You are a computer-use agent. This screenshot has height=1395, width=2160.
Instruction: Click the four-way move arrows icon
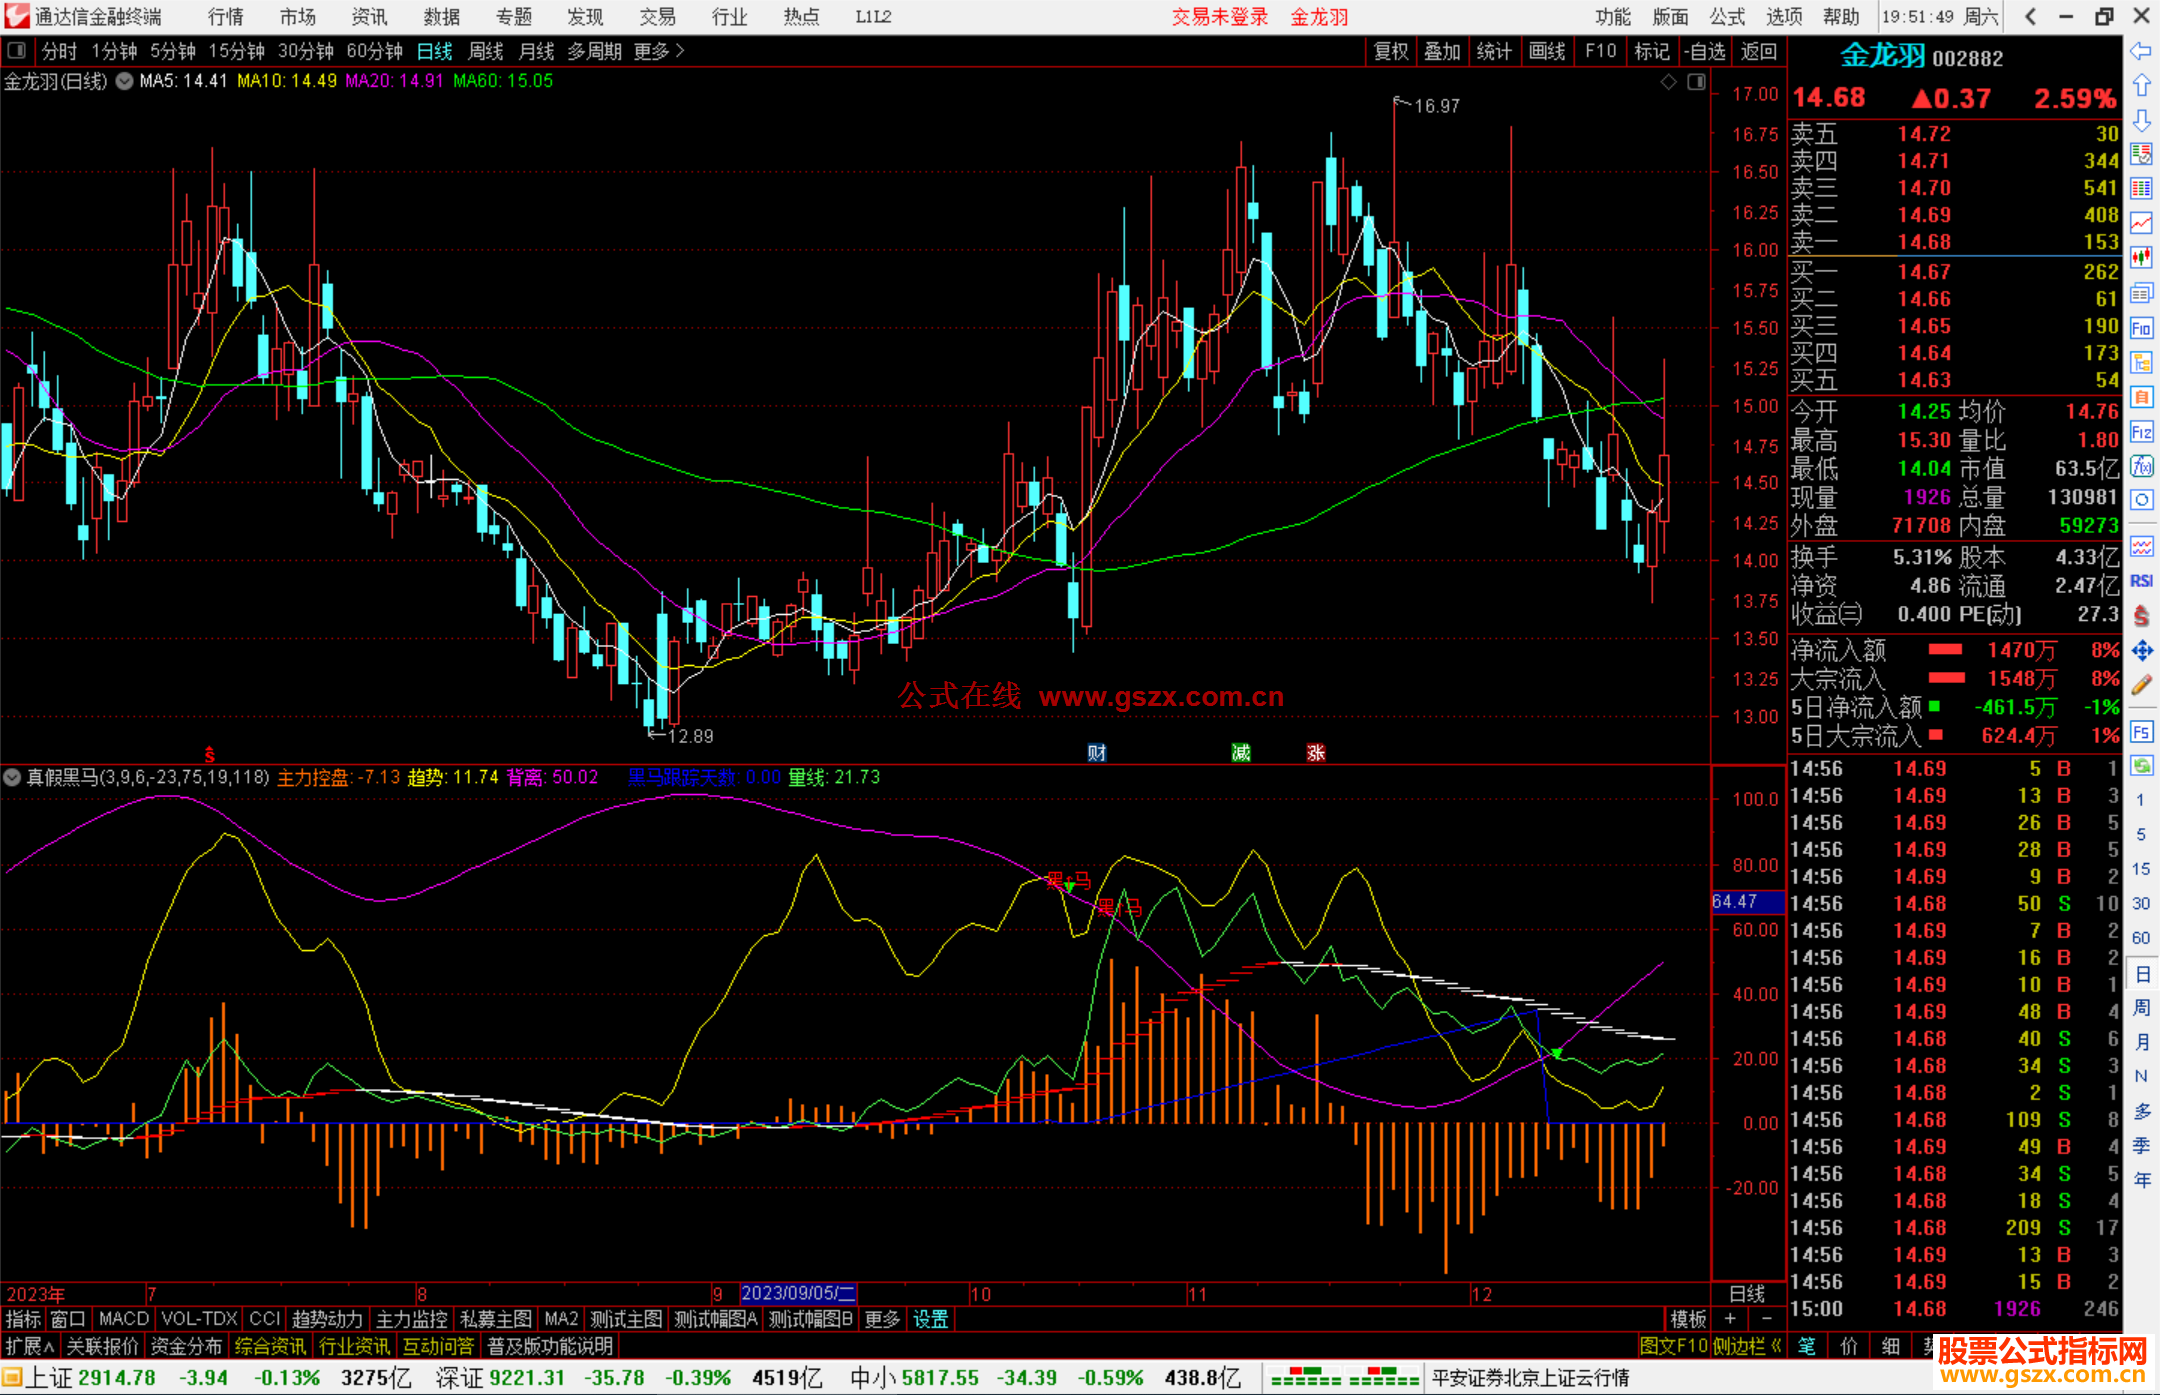[2141, 651]
